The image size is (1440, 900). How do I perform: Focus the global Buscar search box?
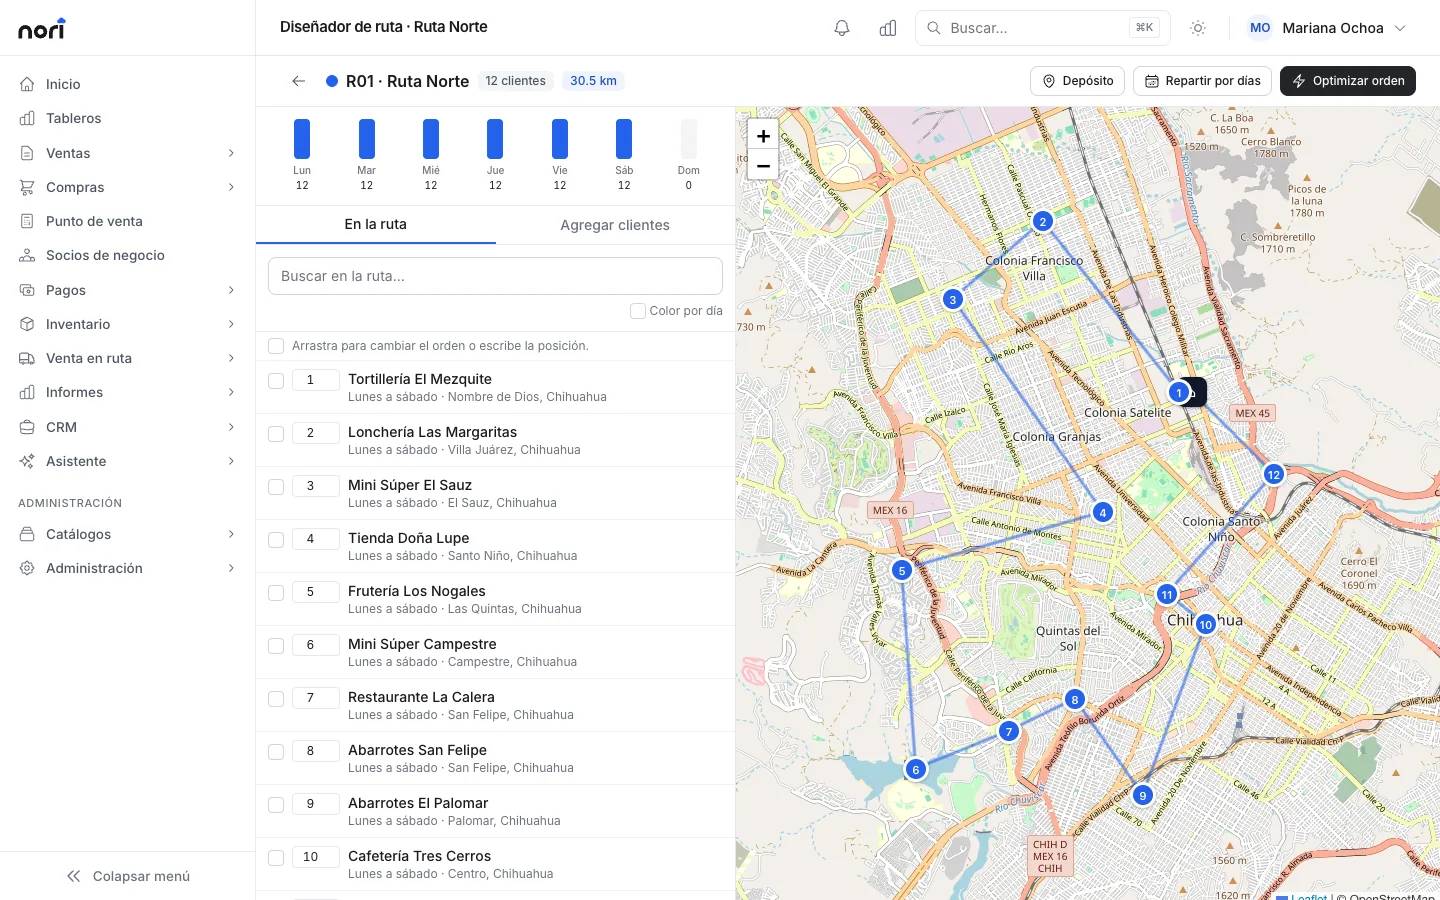(1043, 28)
